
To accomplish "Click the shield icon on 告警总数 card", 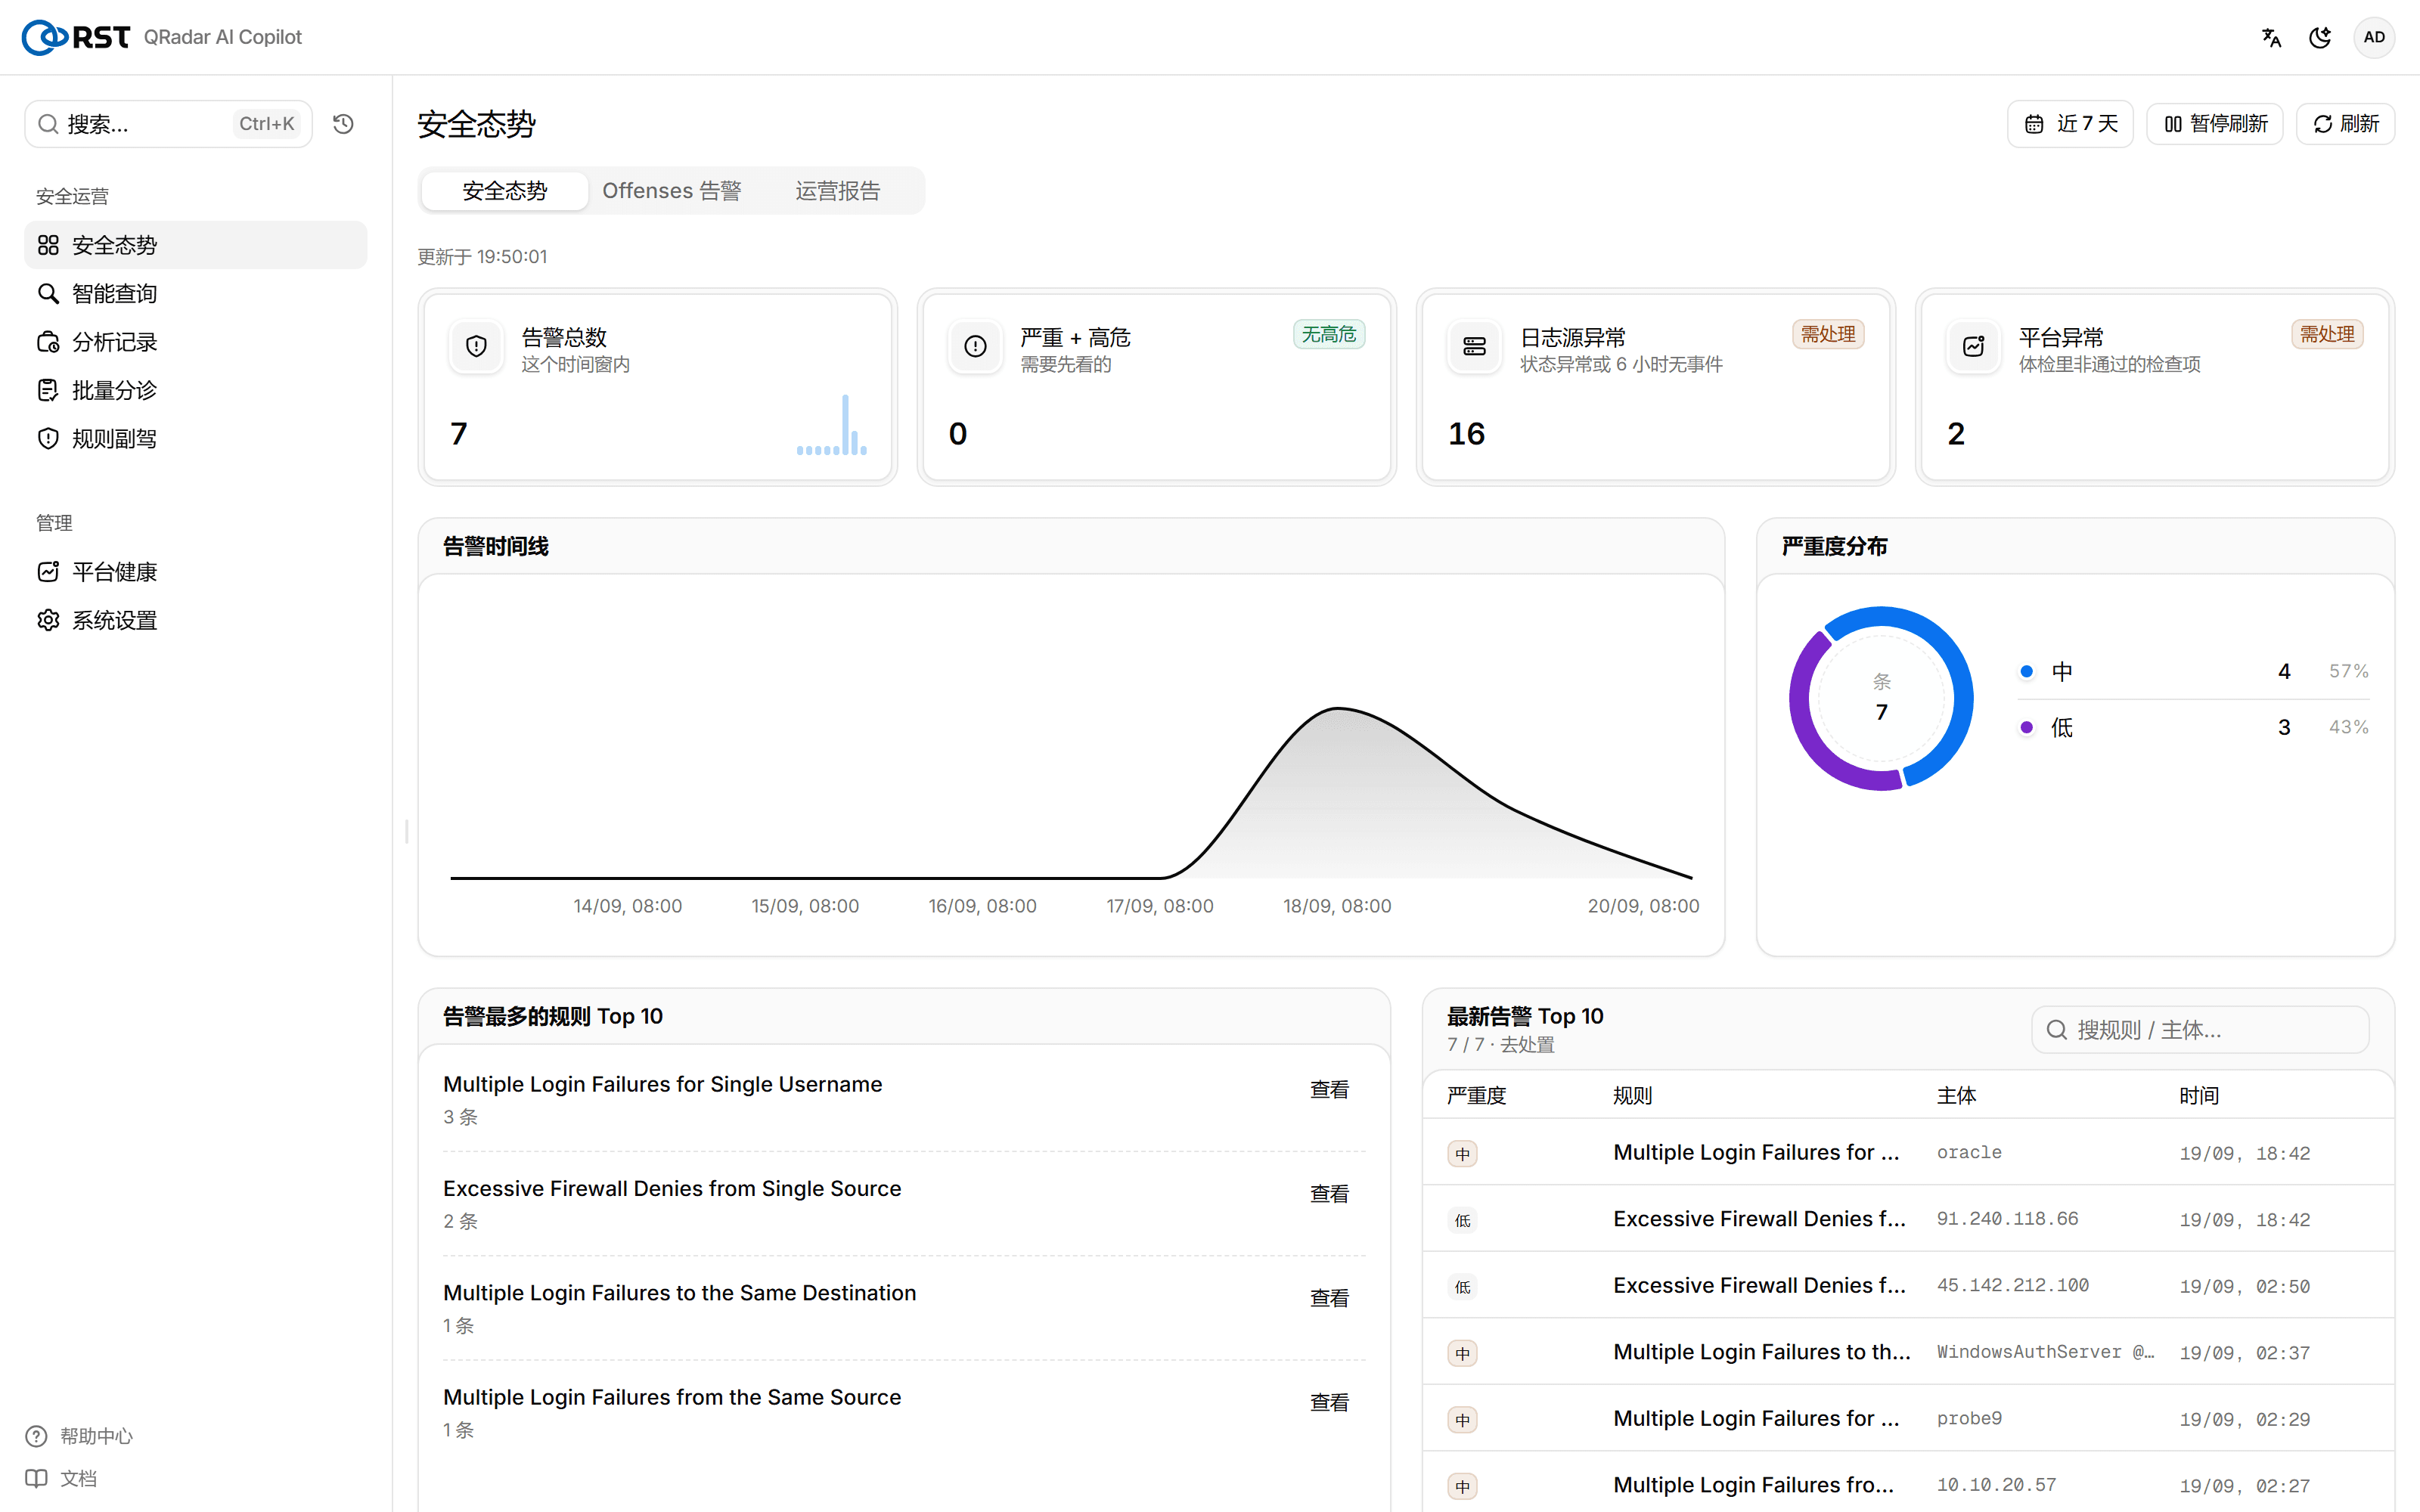I will pos(476,347).
